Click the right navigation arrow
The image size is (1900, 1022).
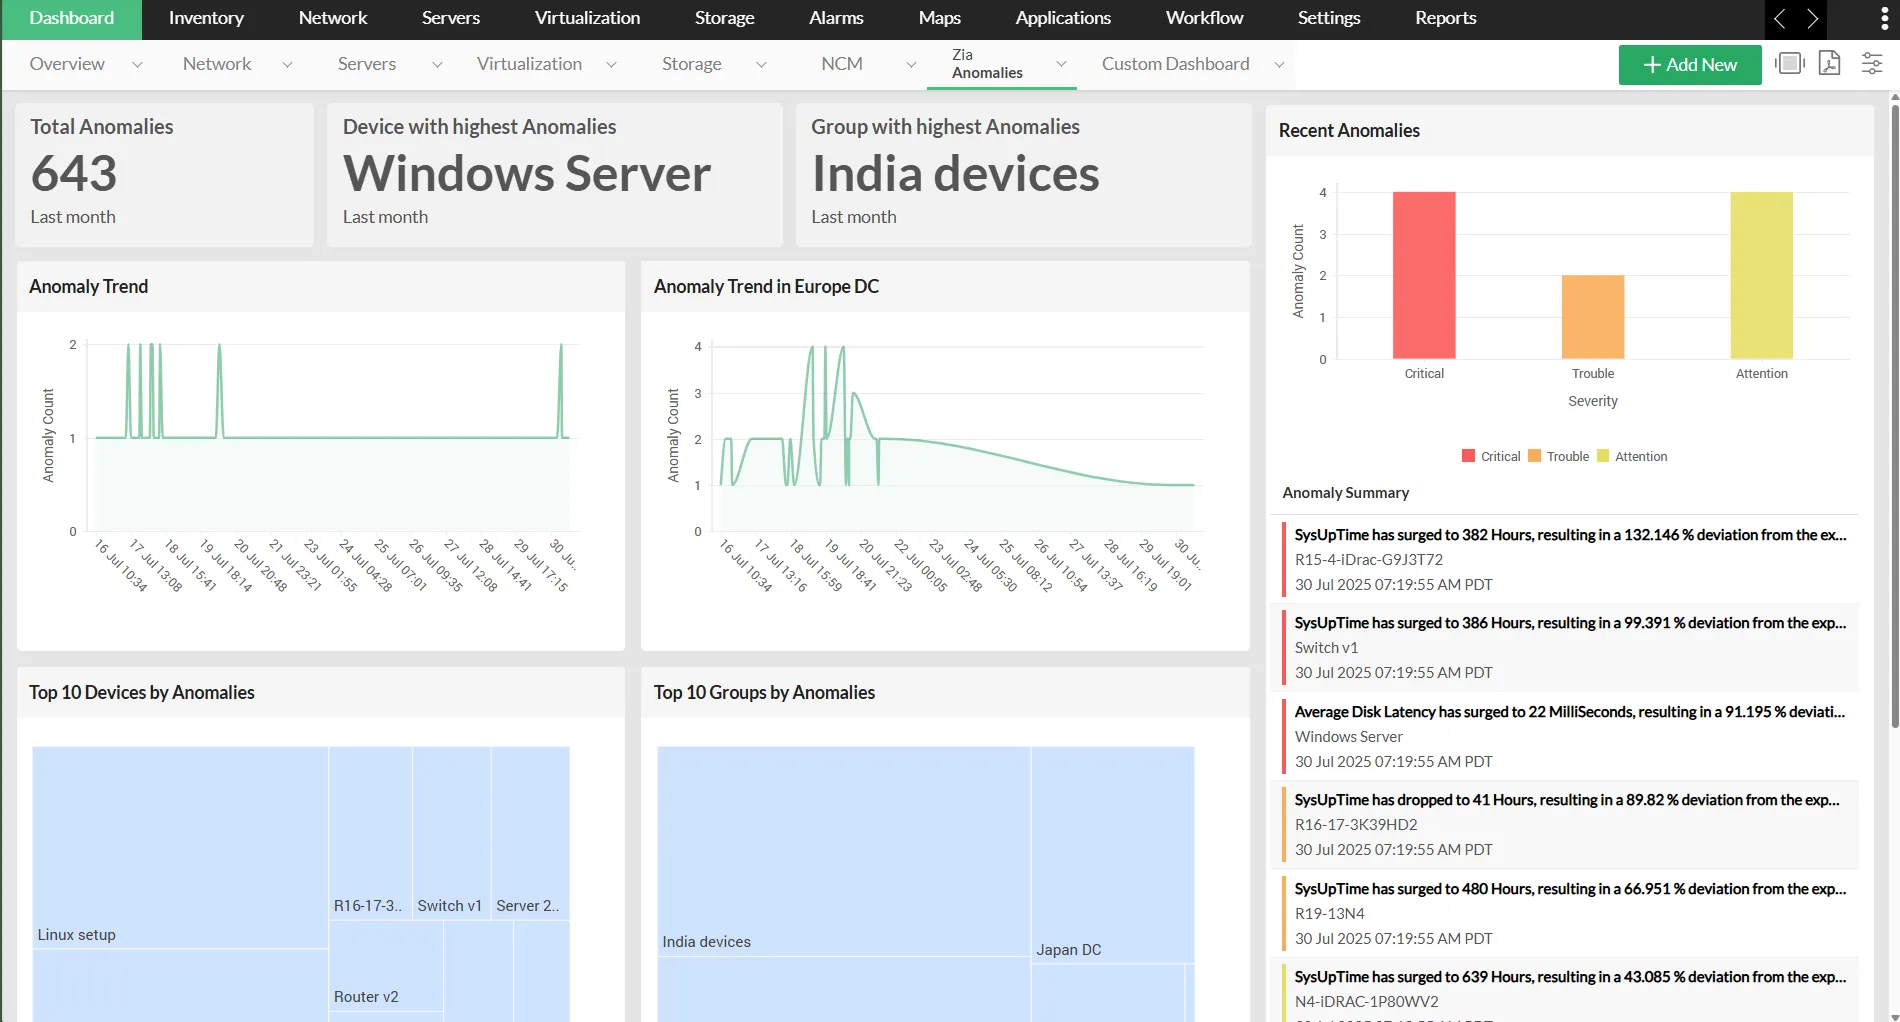(1813, 19)
